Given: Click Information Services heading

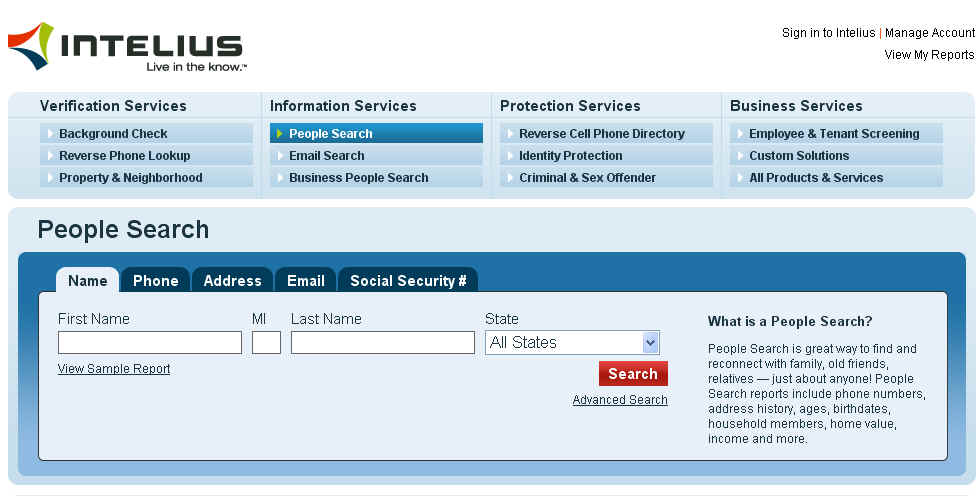Looking at the screenshot, I should tap(343, 106).
